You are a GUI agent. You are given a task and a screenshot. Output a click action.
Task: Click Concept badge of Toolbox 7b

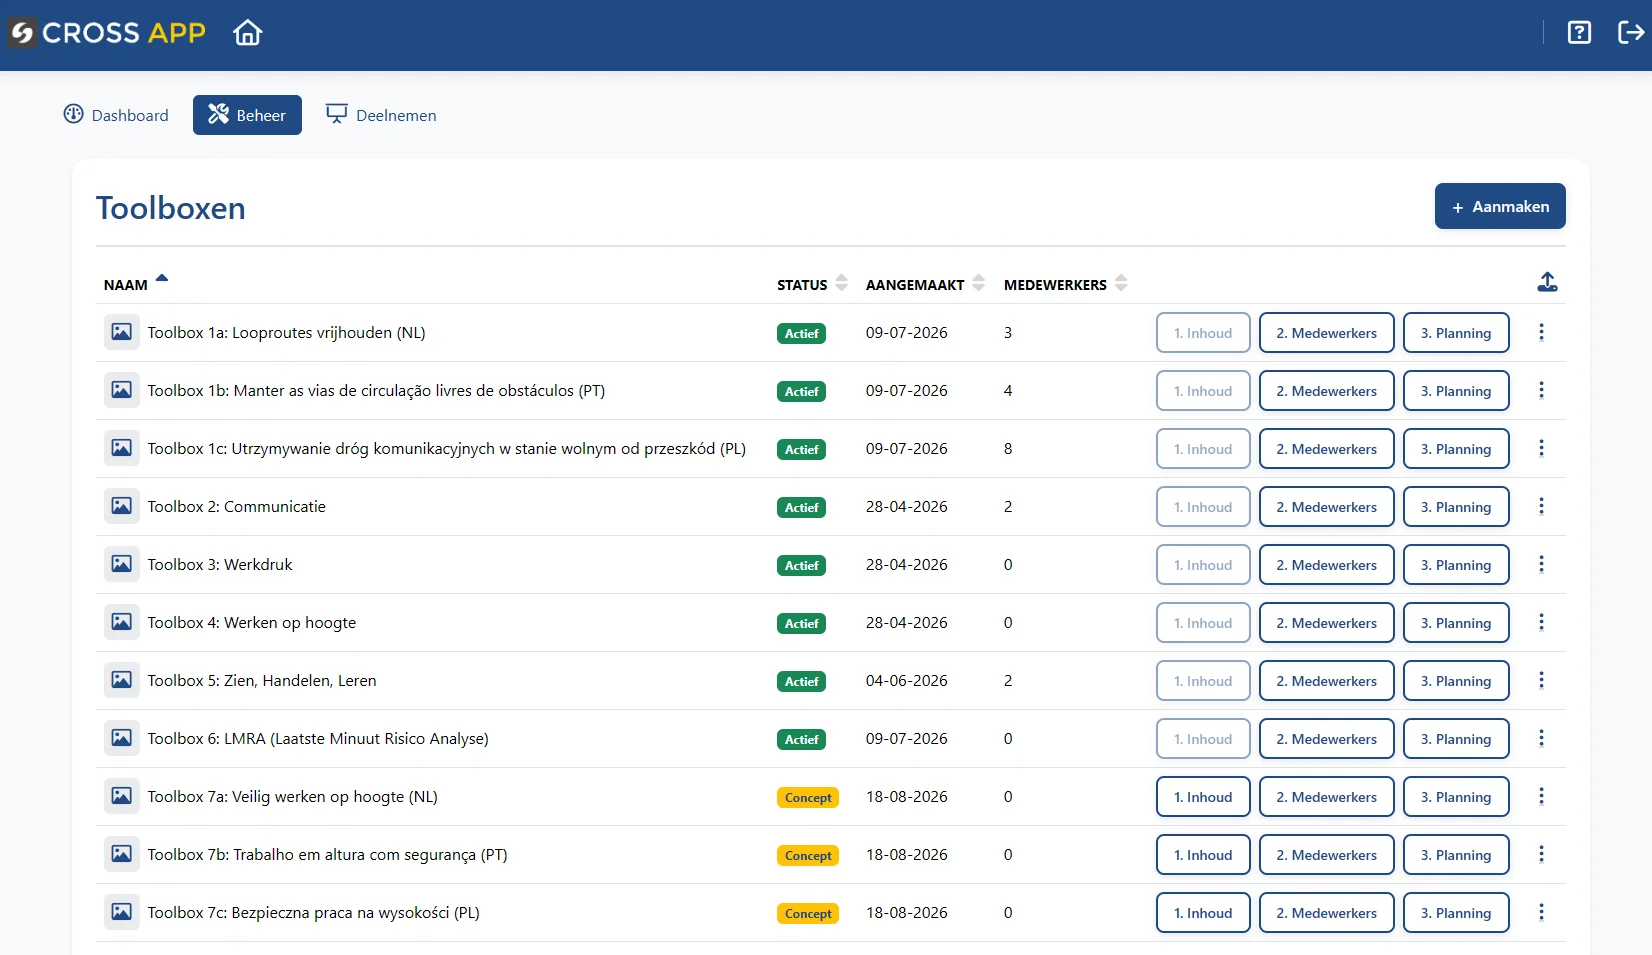pos(808,855)
